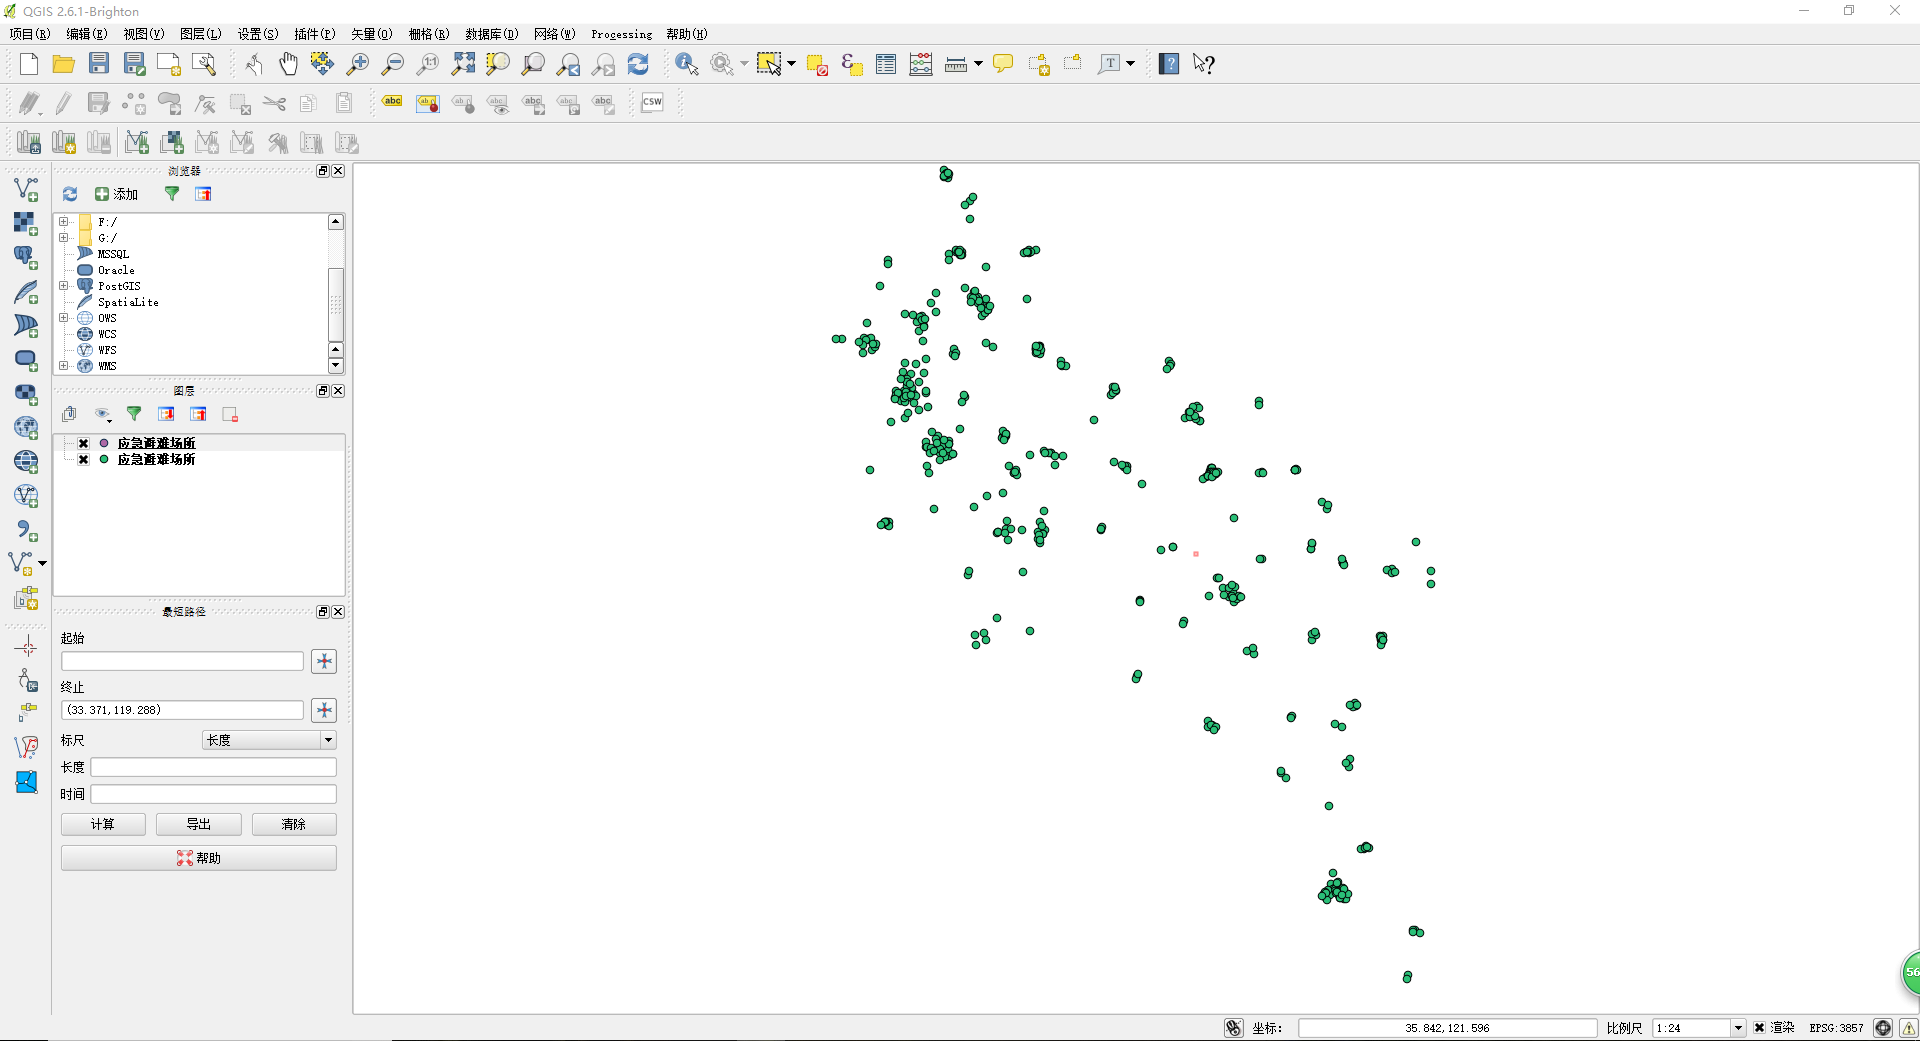Viewport: 1920px width, 1041px height.
Task: Click the 导出 export button
Action: [x=198, y=824]
